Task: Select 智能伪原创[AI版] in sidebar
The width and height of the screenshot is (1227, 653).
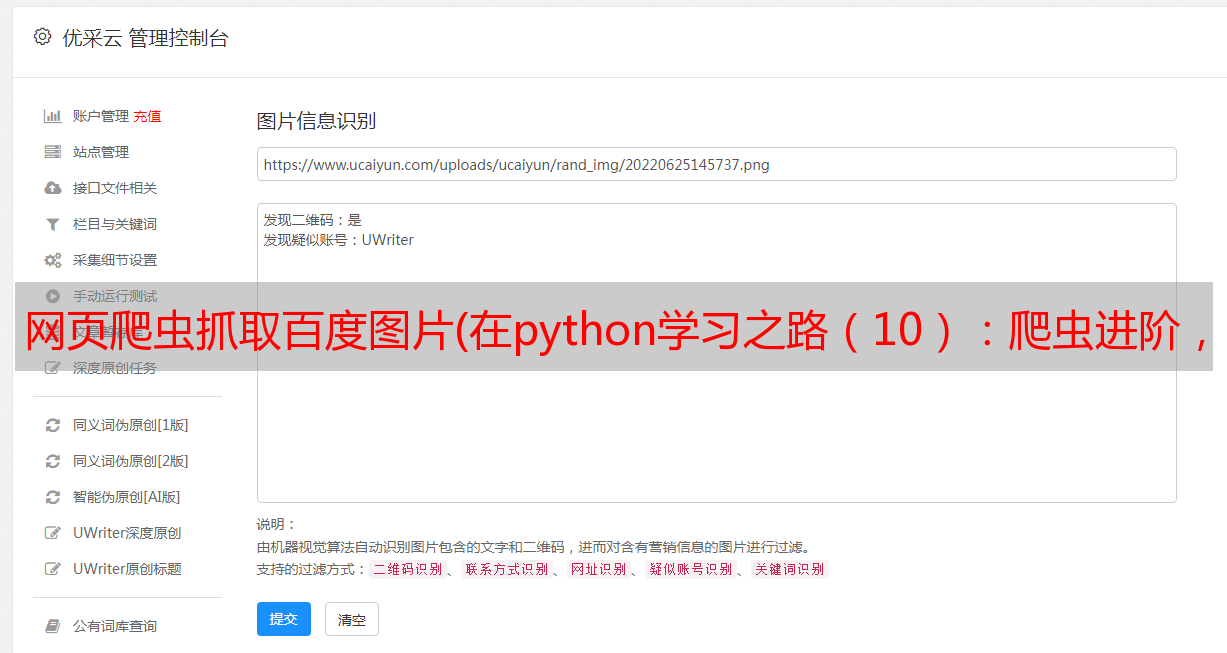Action: pos(127,497)
